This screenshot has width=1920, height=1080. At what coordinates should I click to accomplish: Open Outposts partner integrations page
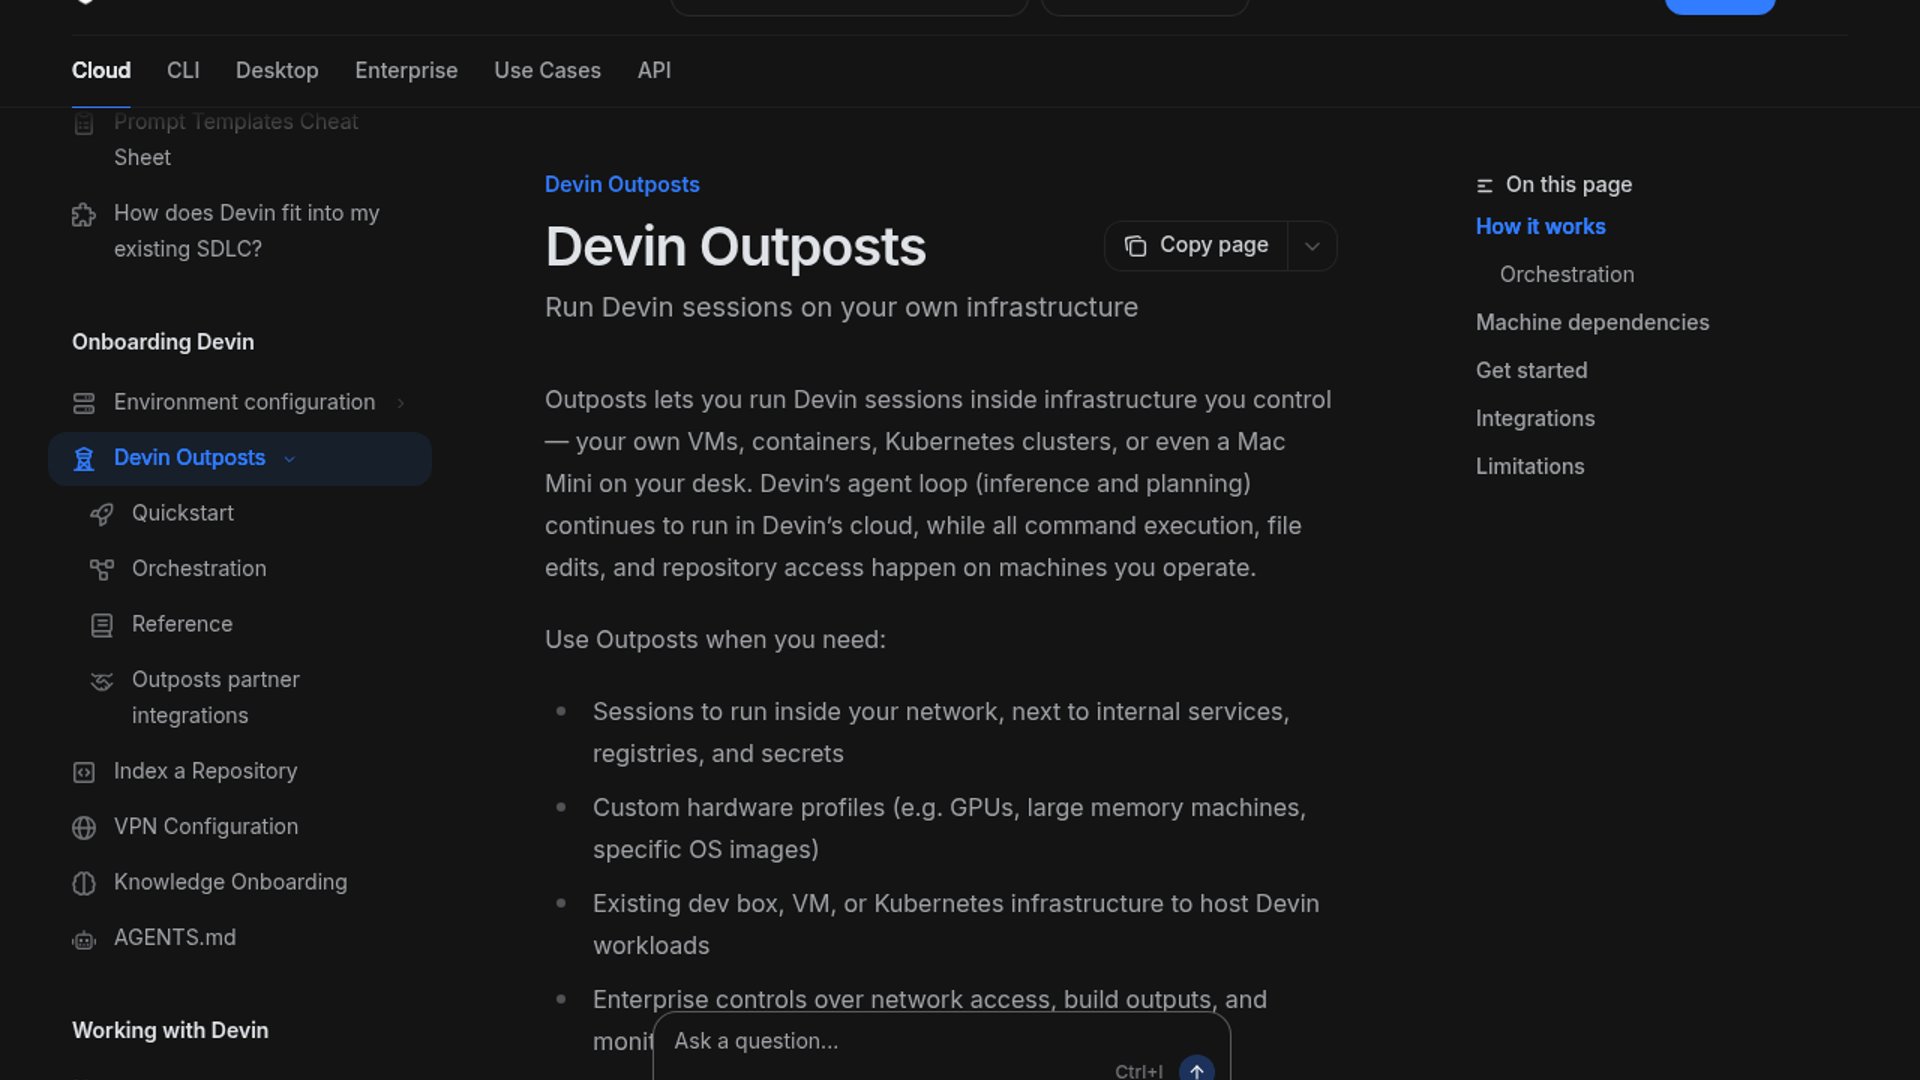pyautogui.click(x=215, y=698)
